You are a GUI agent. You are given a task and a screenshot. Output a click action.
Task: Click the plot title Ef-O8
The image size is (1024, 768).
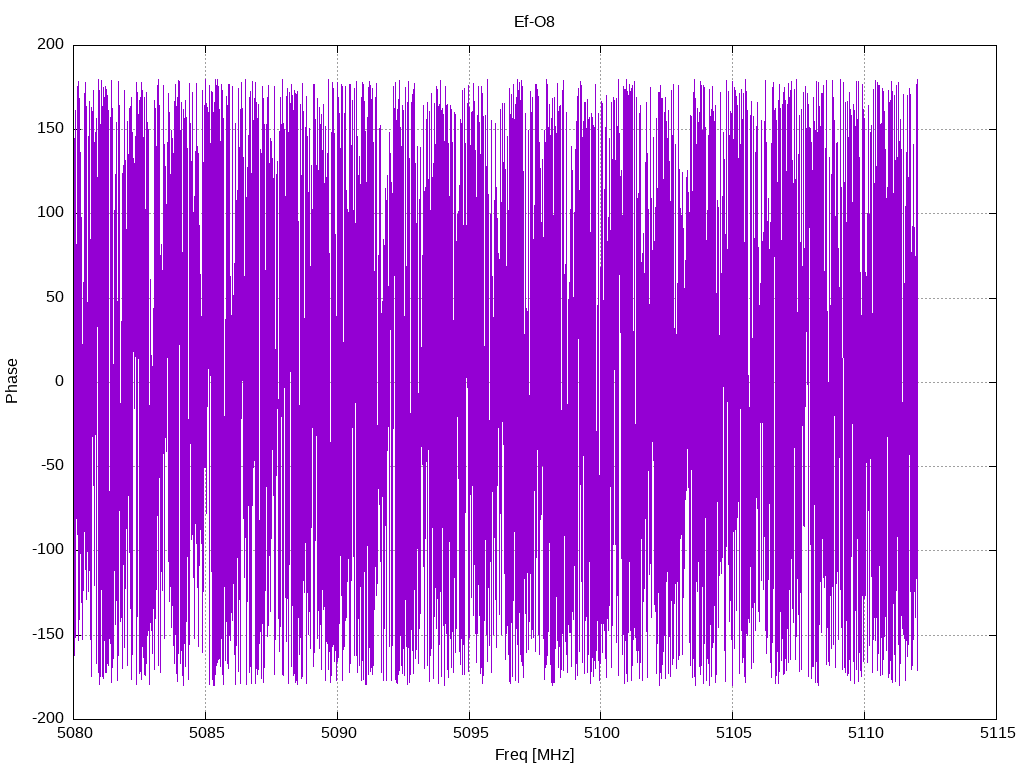tap(534, 22)
